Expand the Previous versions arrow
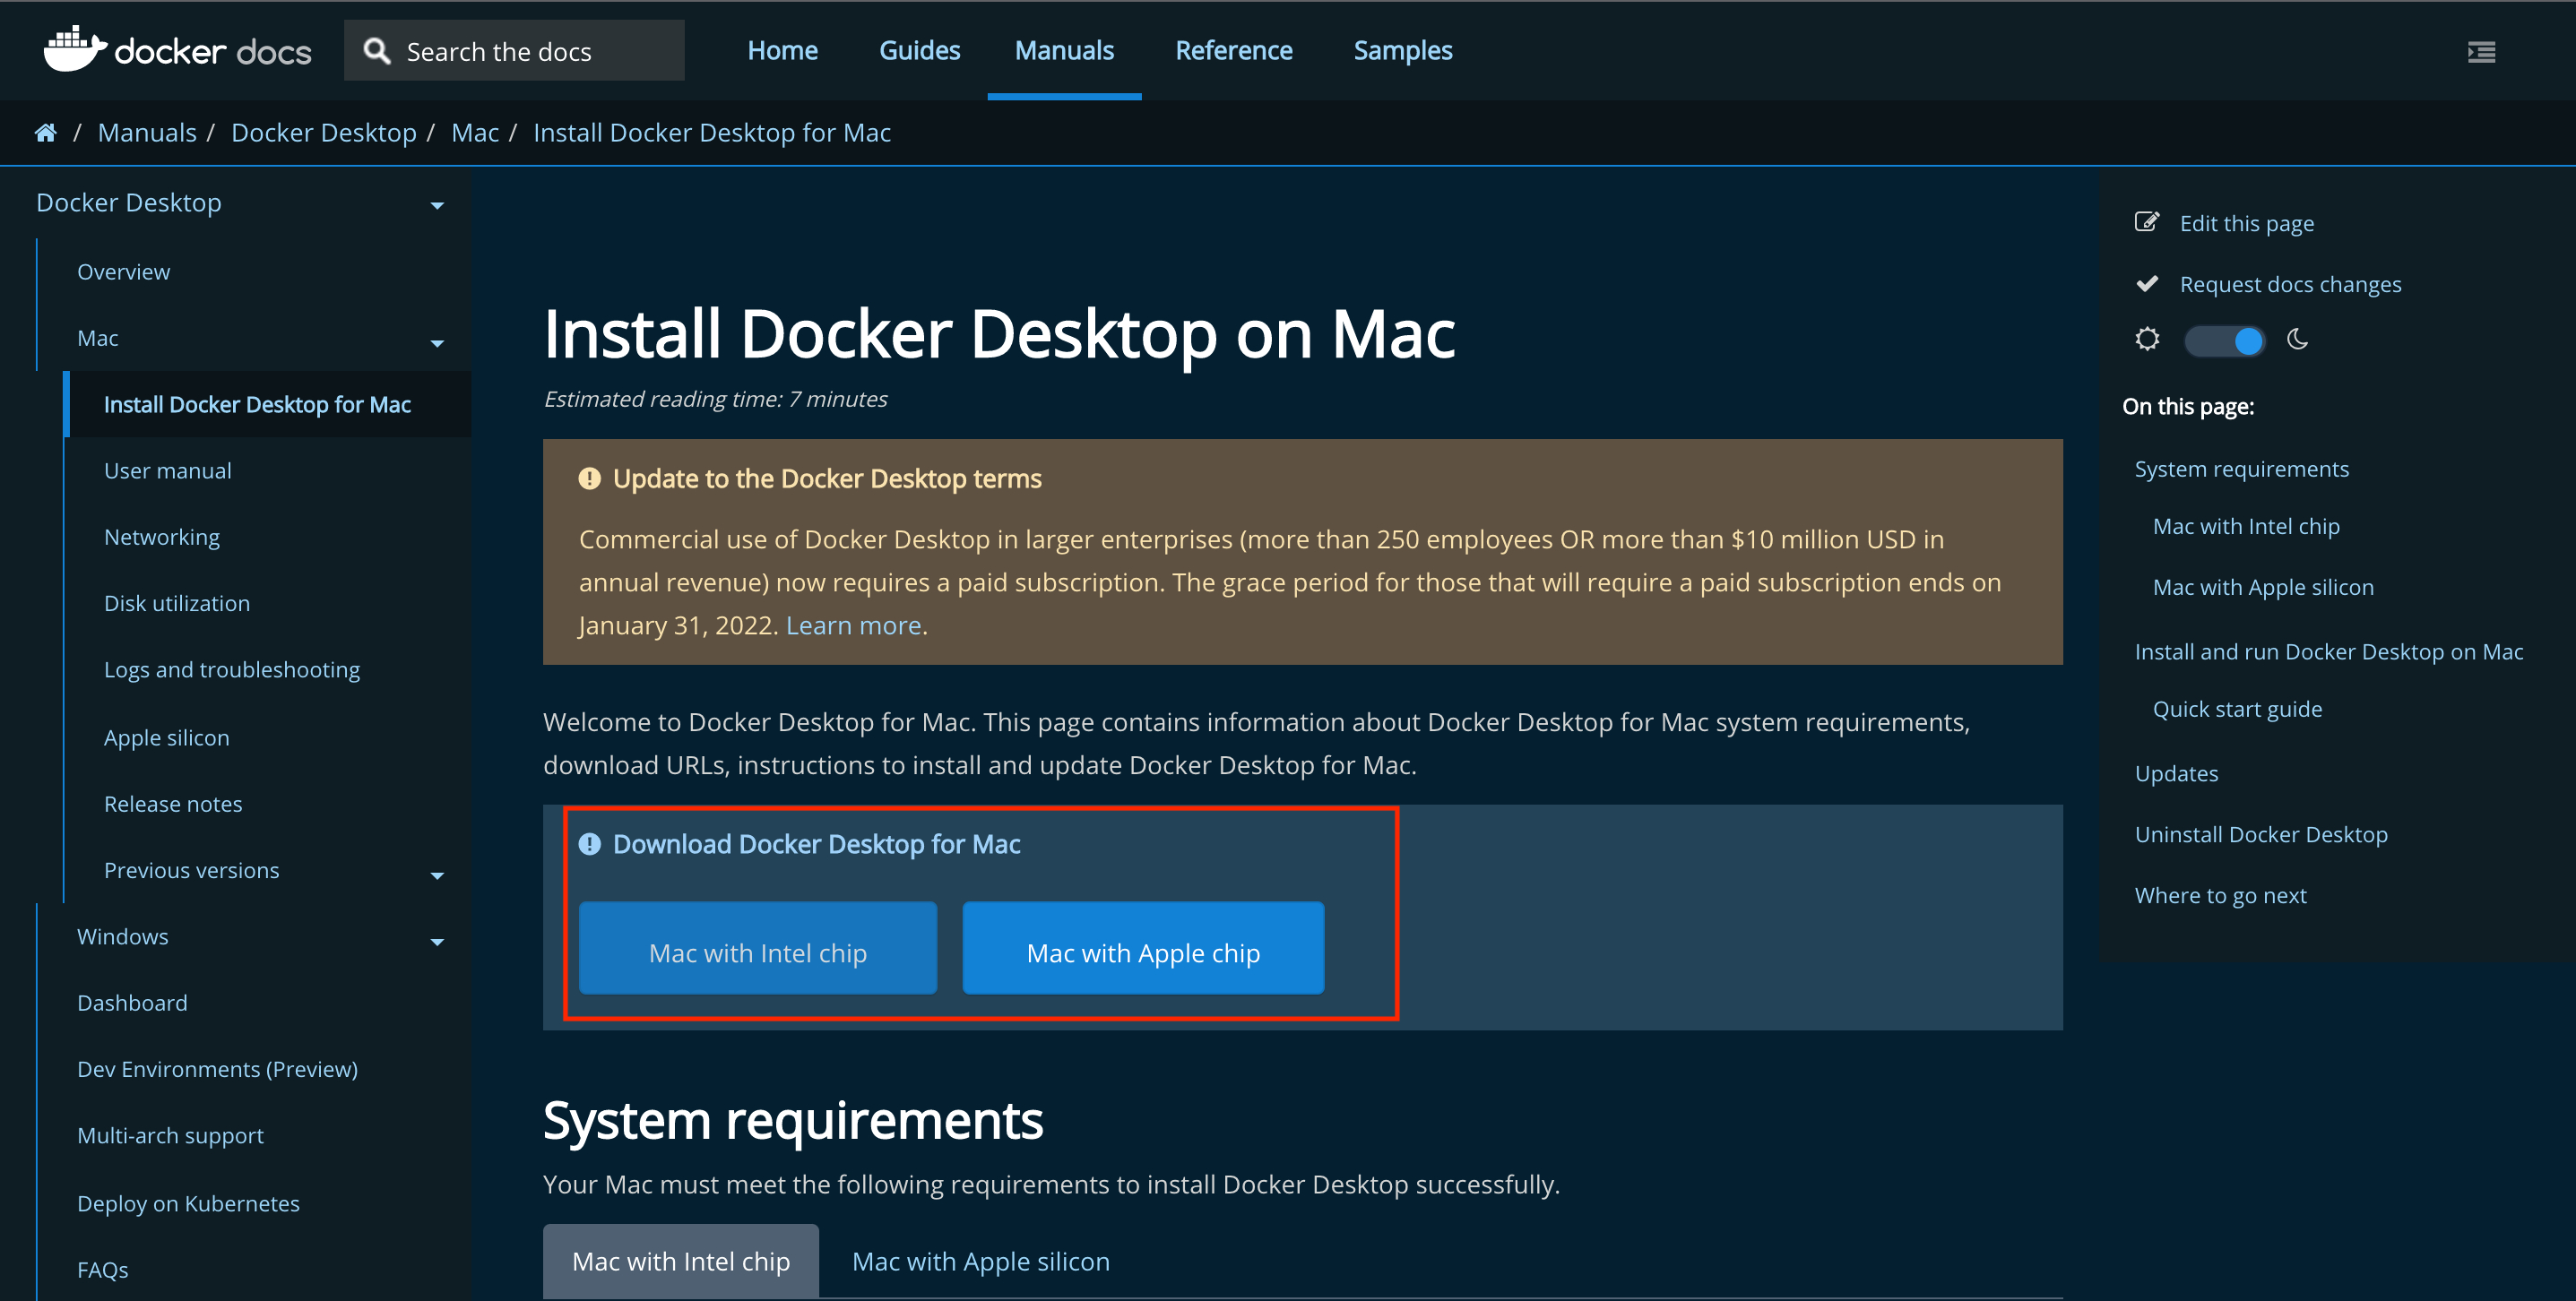 pyautogui.click(x=437, y=875)
